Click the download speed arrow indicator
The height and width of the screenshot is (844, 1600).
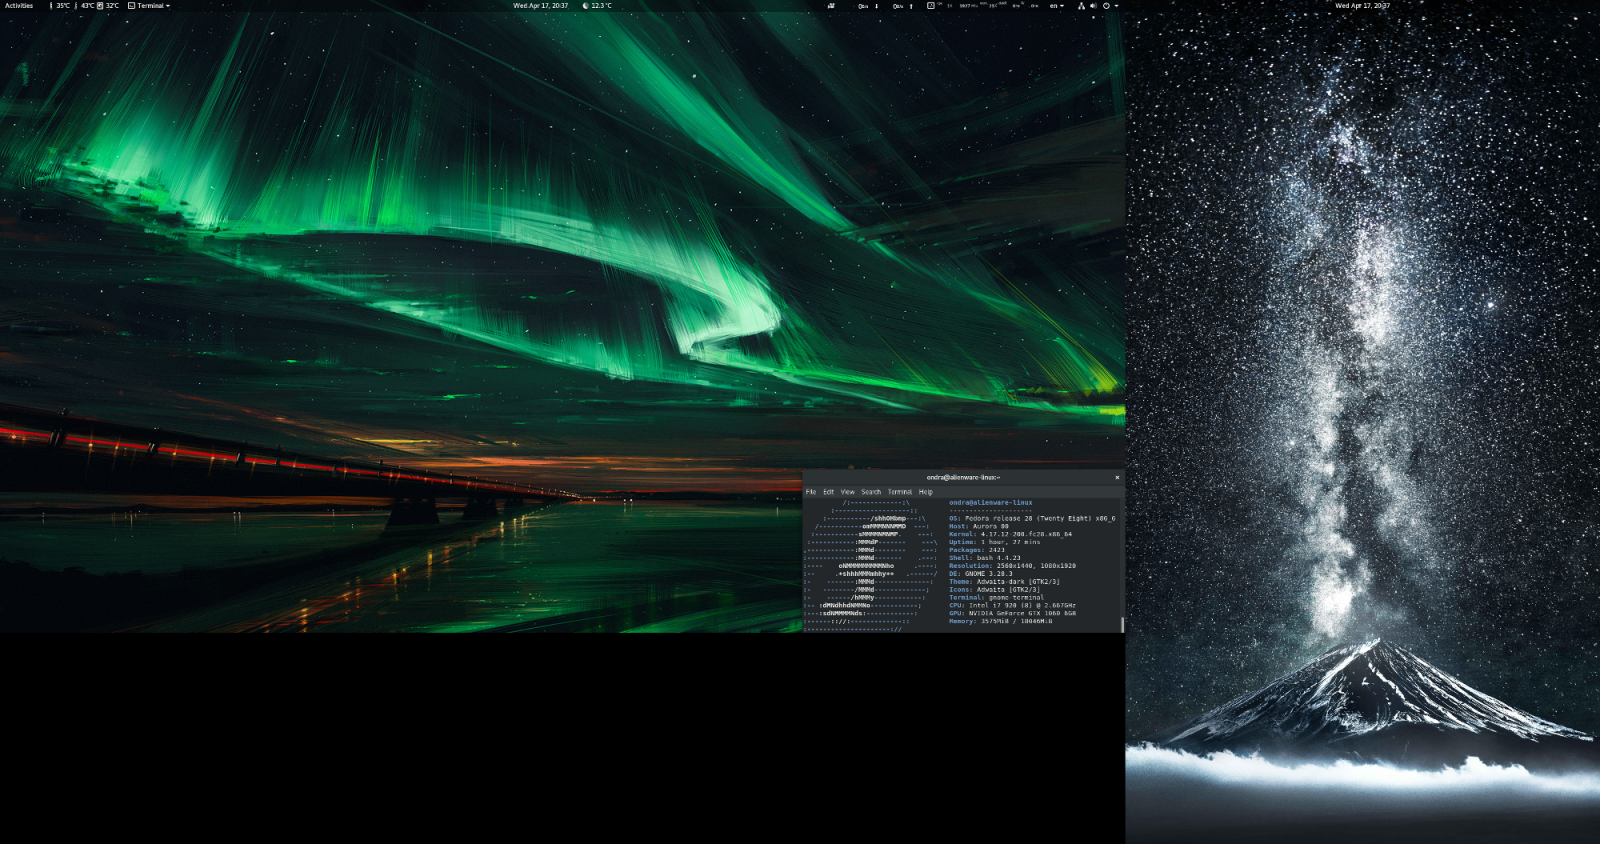pyautogui.click(x=876, y=6)
